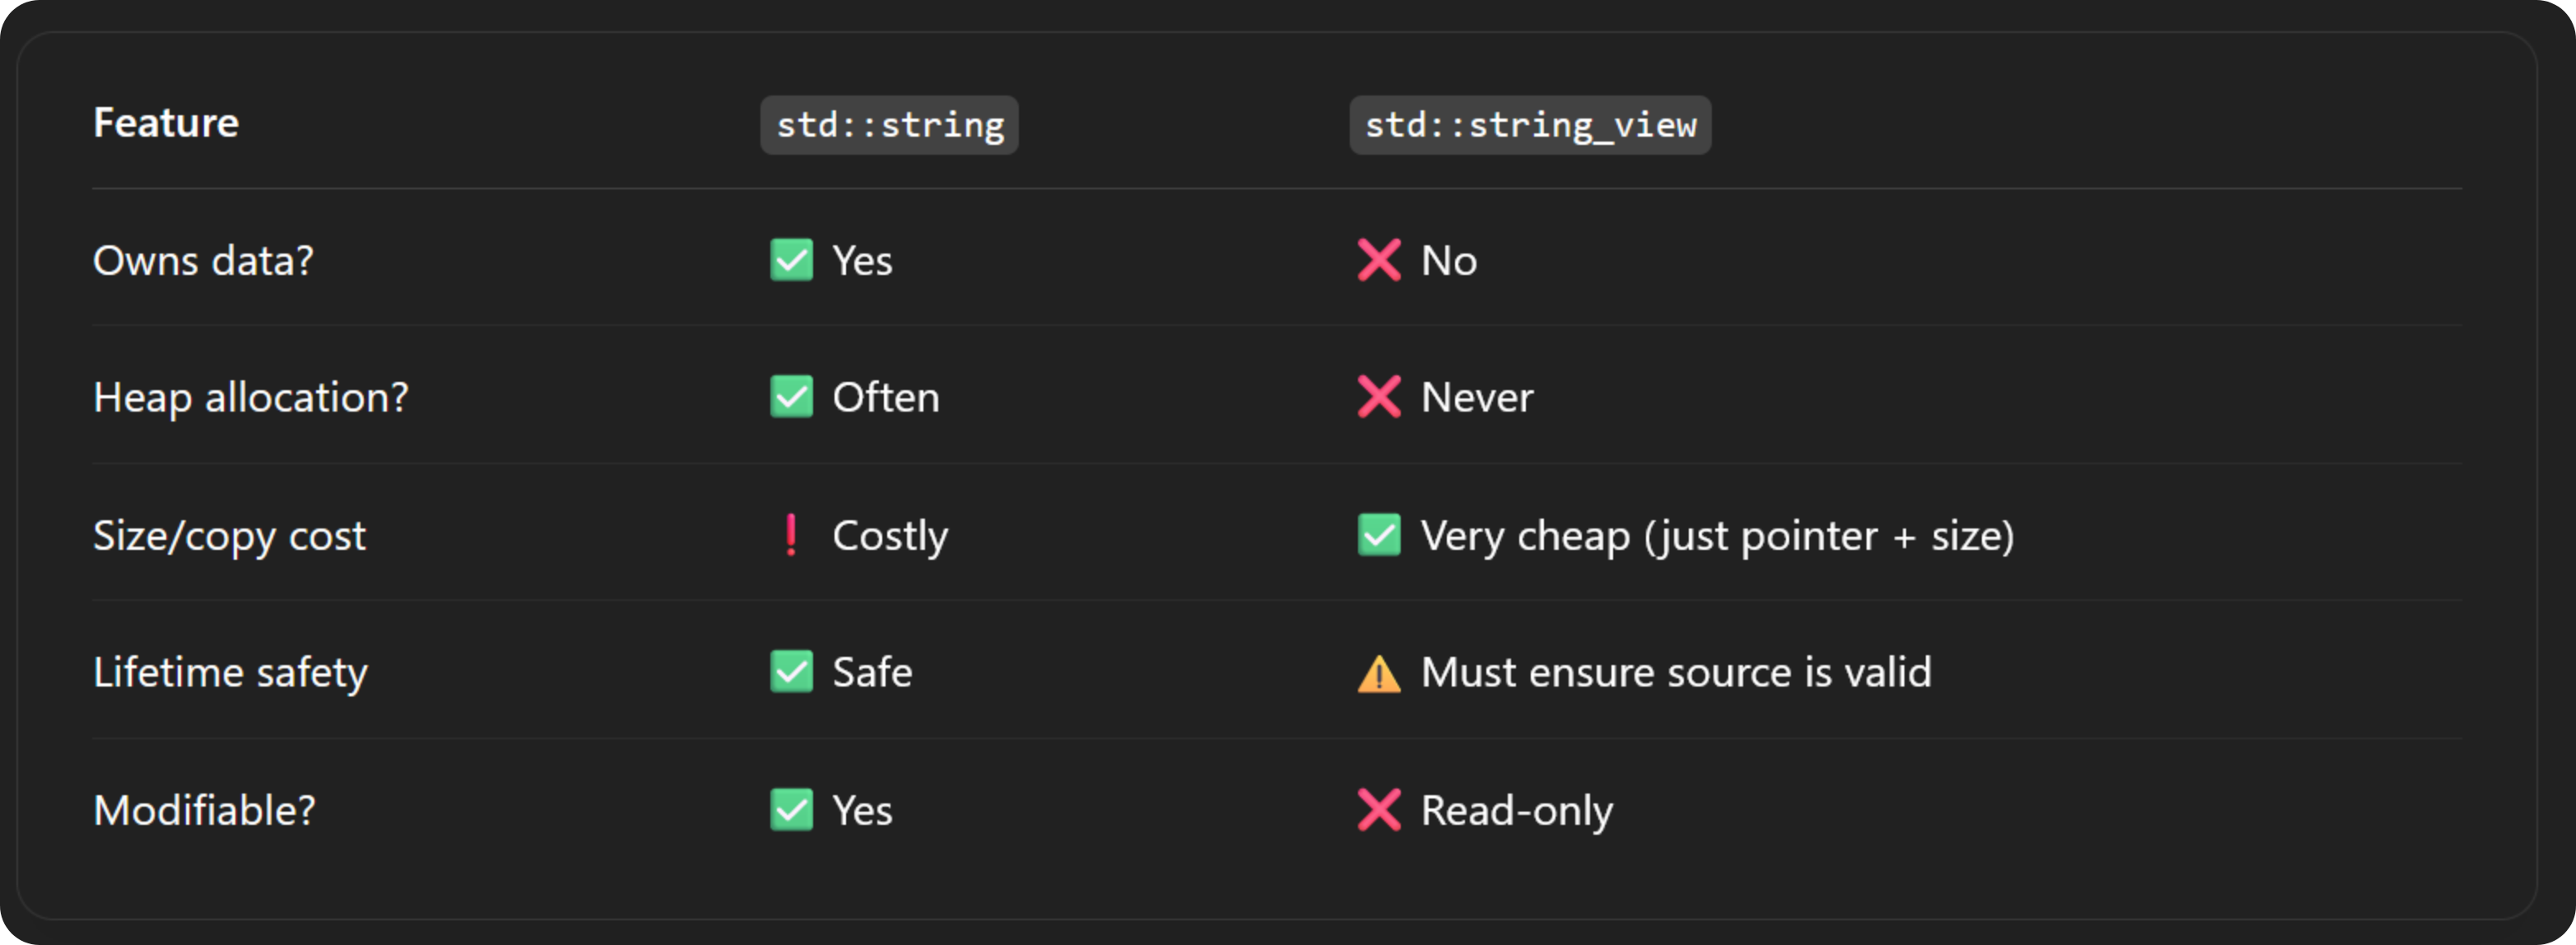Image resolution: width=2576 pixels, height=945 pixels.
Task: Click the std::string code header
Action: (889, 125)
